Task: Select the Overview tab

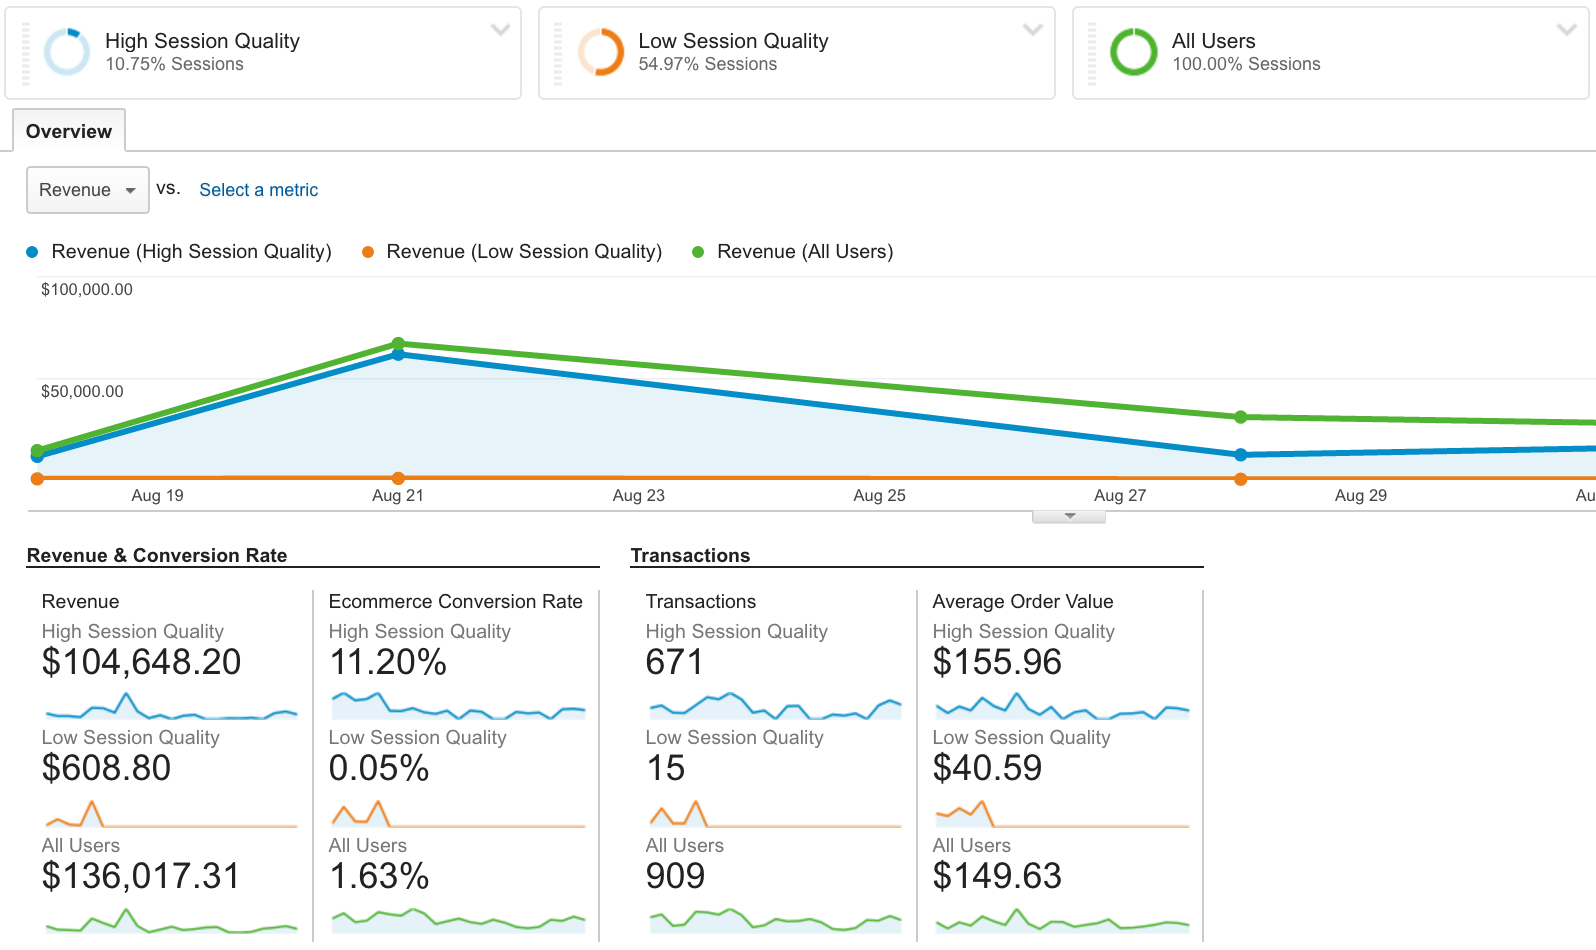Action: coord(69,131)
